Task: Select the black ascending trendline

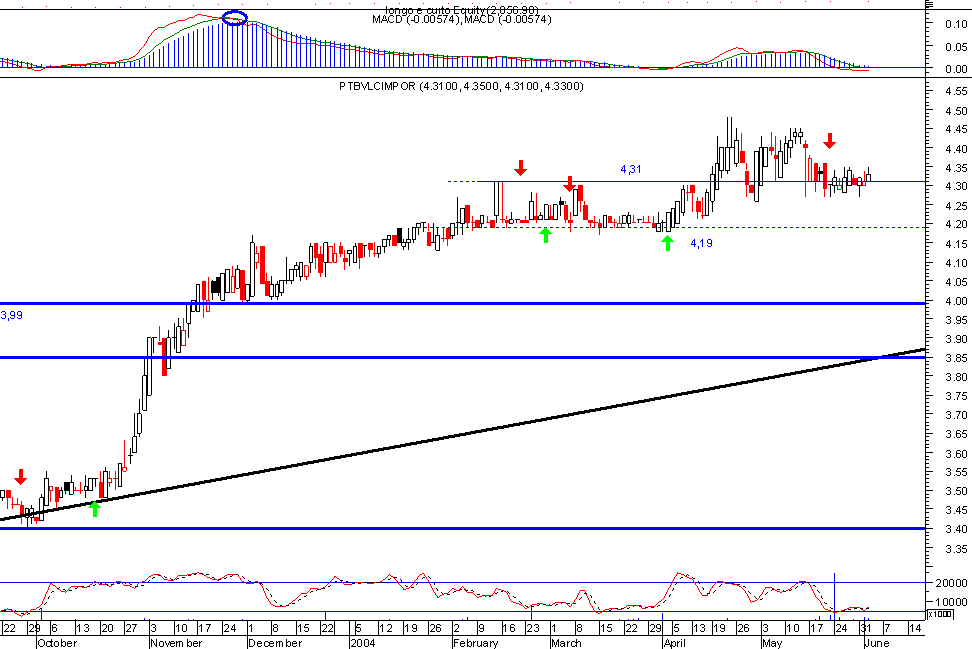Action: click(x=462, y=435)
